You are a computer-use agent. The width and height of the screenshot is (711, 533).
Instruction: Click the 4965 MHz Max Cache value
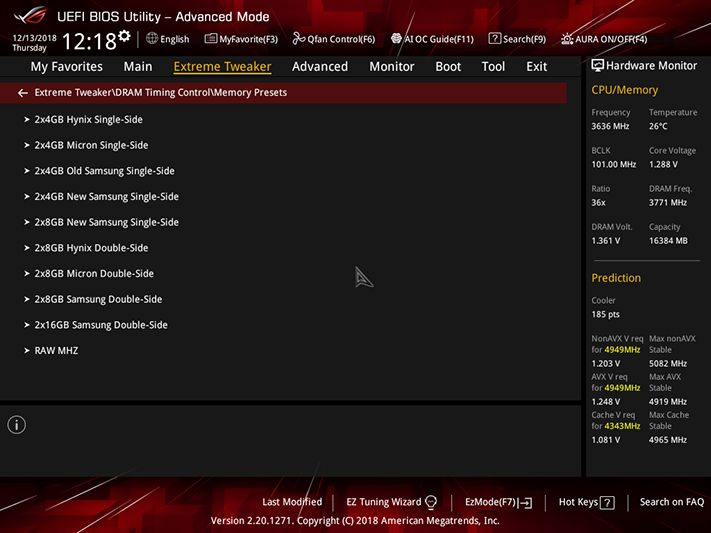667,440
